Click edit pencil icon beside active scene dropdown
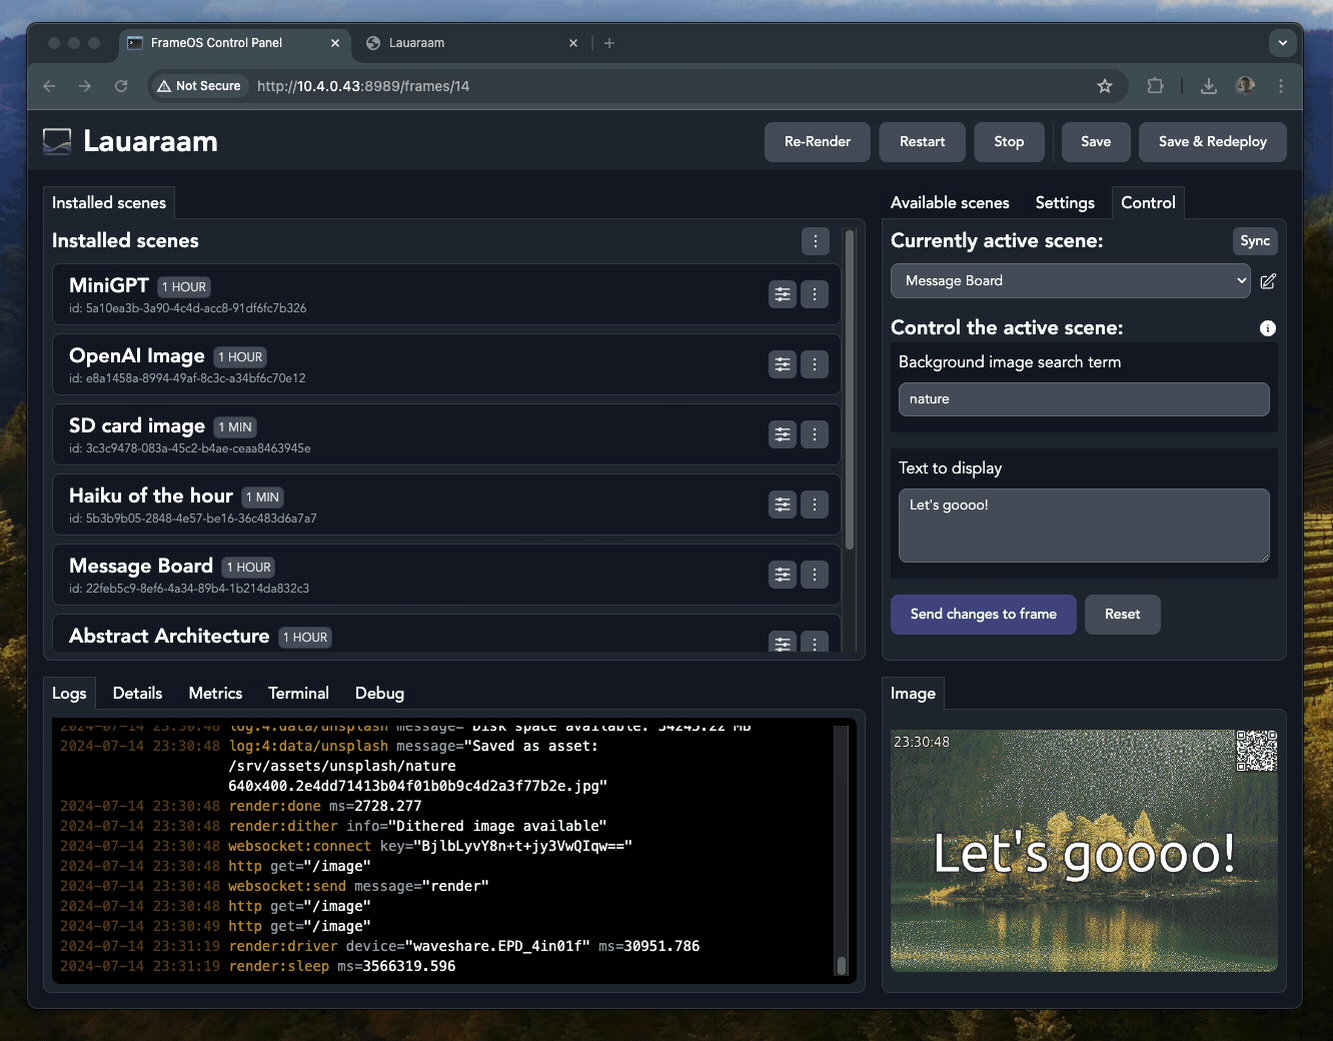The width and height of the screenshot is (1333, 1041). [1268, 281]
